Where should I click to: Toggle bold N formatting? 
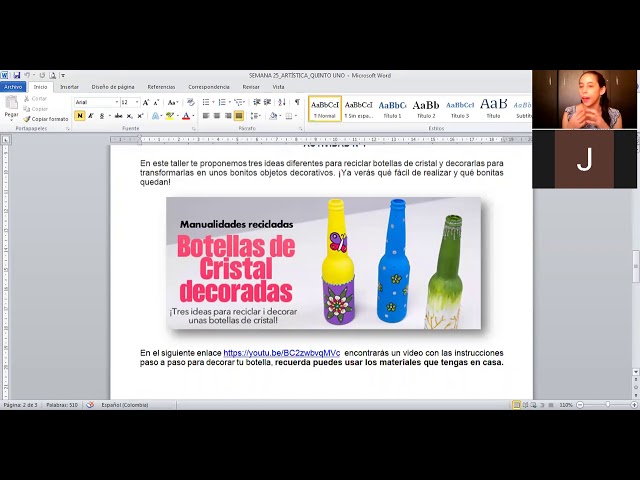click(x=80, y=116)
